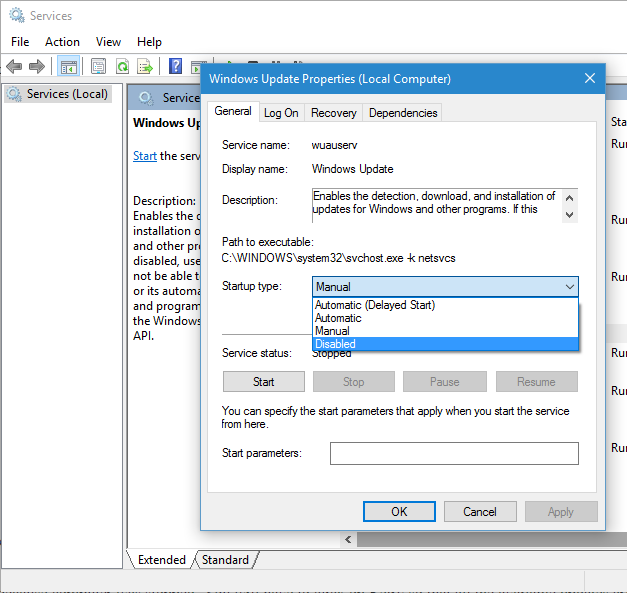Click the Forward arrow in Services toolbar

tap(37, 66)
